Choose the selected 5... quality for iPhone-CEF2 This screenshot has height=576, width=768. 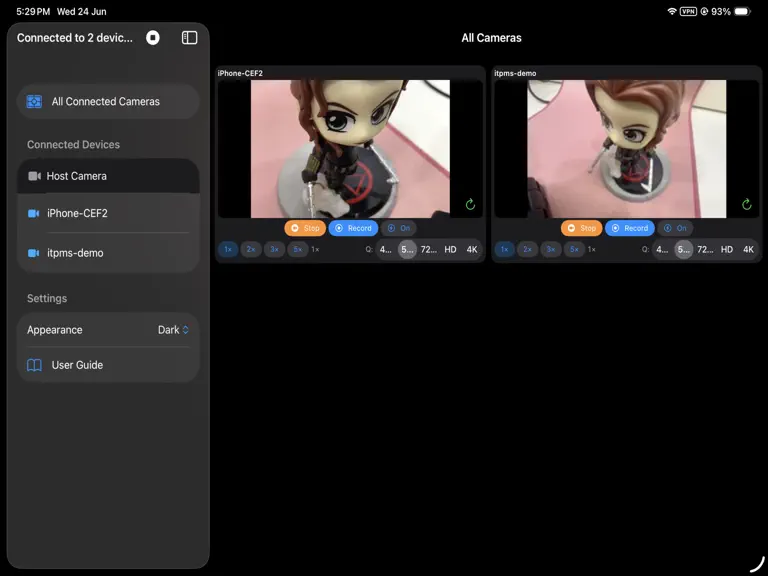(407, 249)
